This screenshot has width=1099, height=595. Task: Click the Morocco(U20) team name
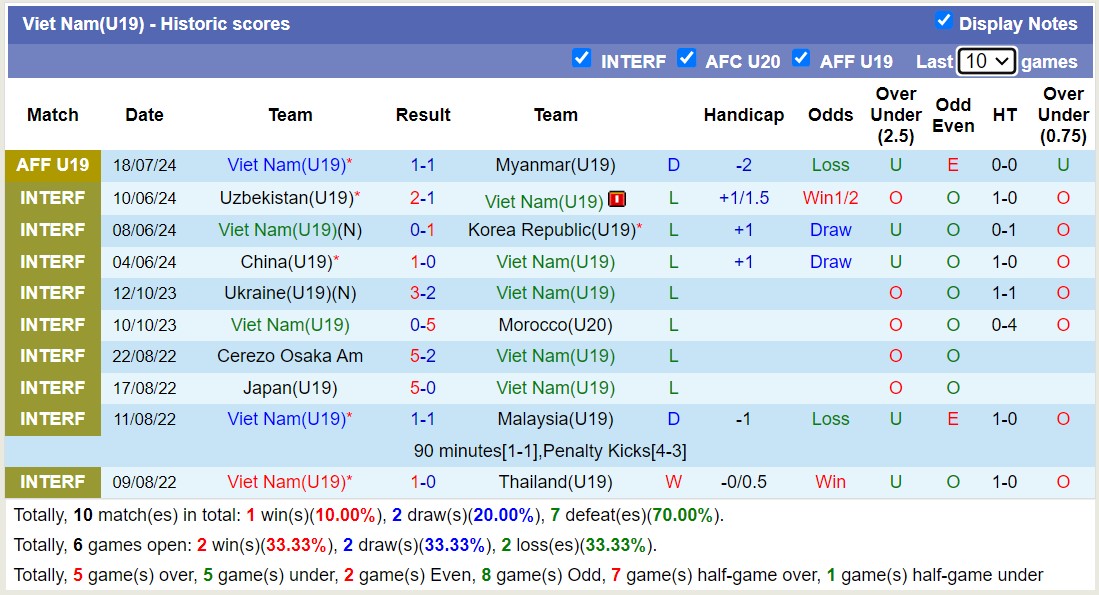pyautogui.click(x=555, y=325)
